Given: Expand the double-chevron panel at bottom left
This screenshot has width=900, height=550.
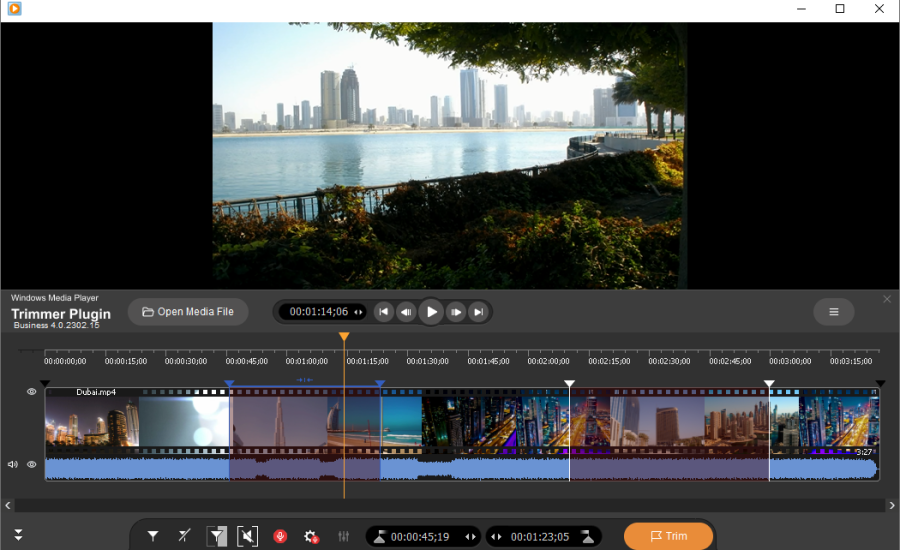Looking at the screenshot, I should [18, 536].
